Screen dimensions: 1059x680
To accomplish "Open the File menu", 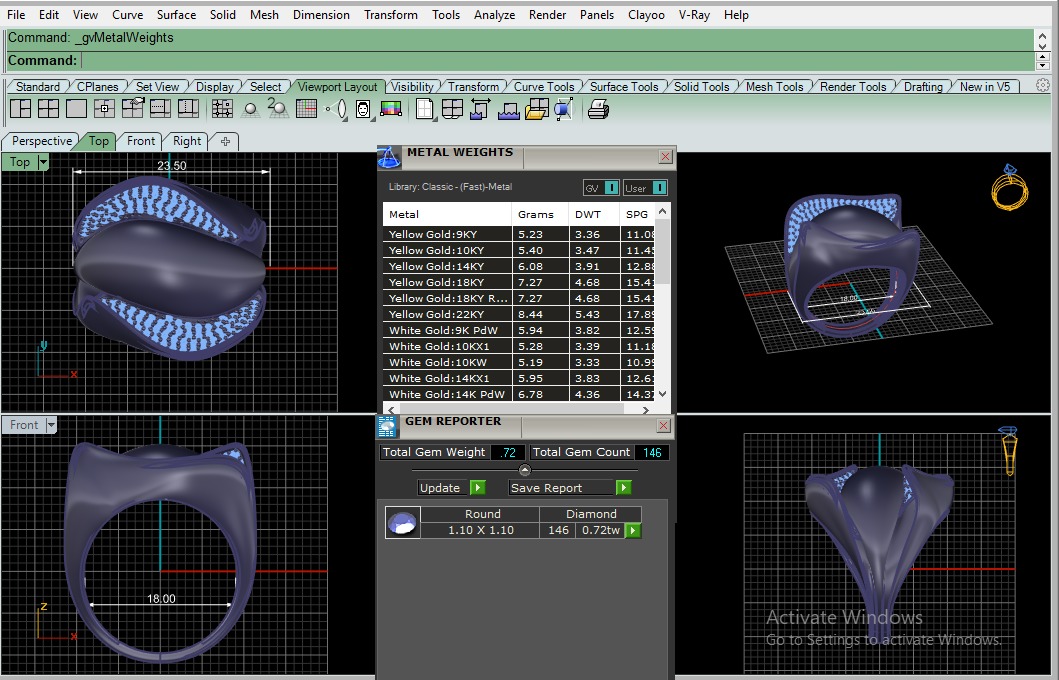I will coord(16,15).
